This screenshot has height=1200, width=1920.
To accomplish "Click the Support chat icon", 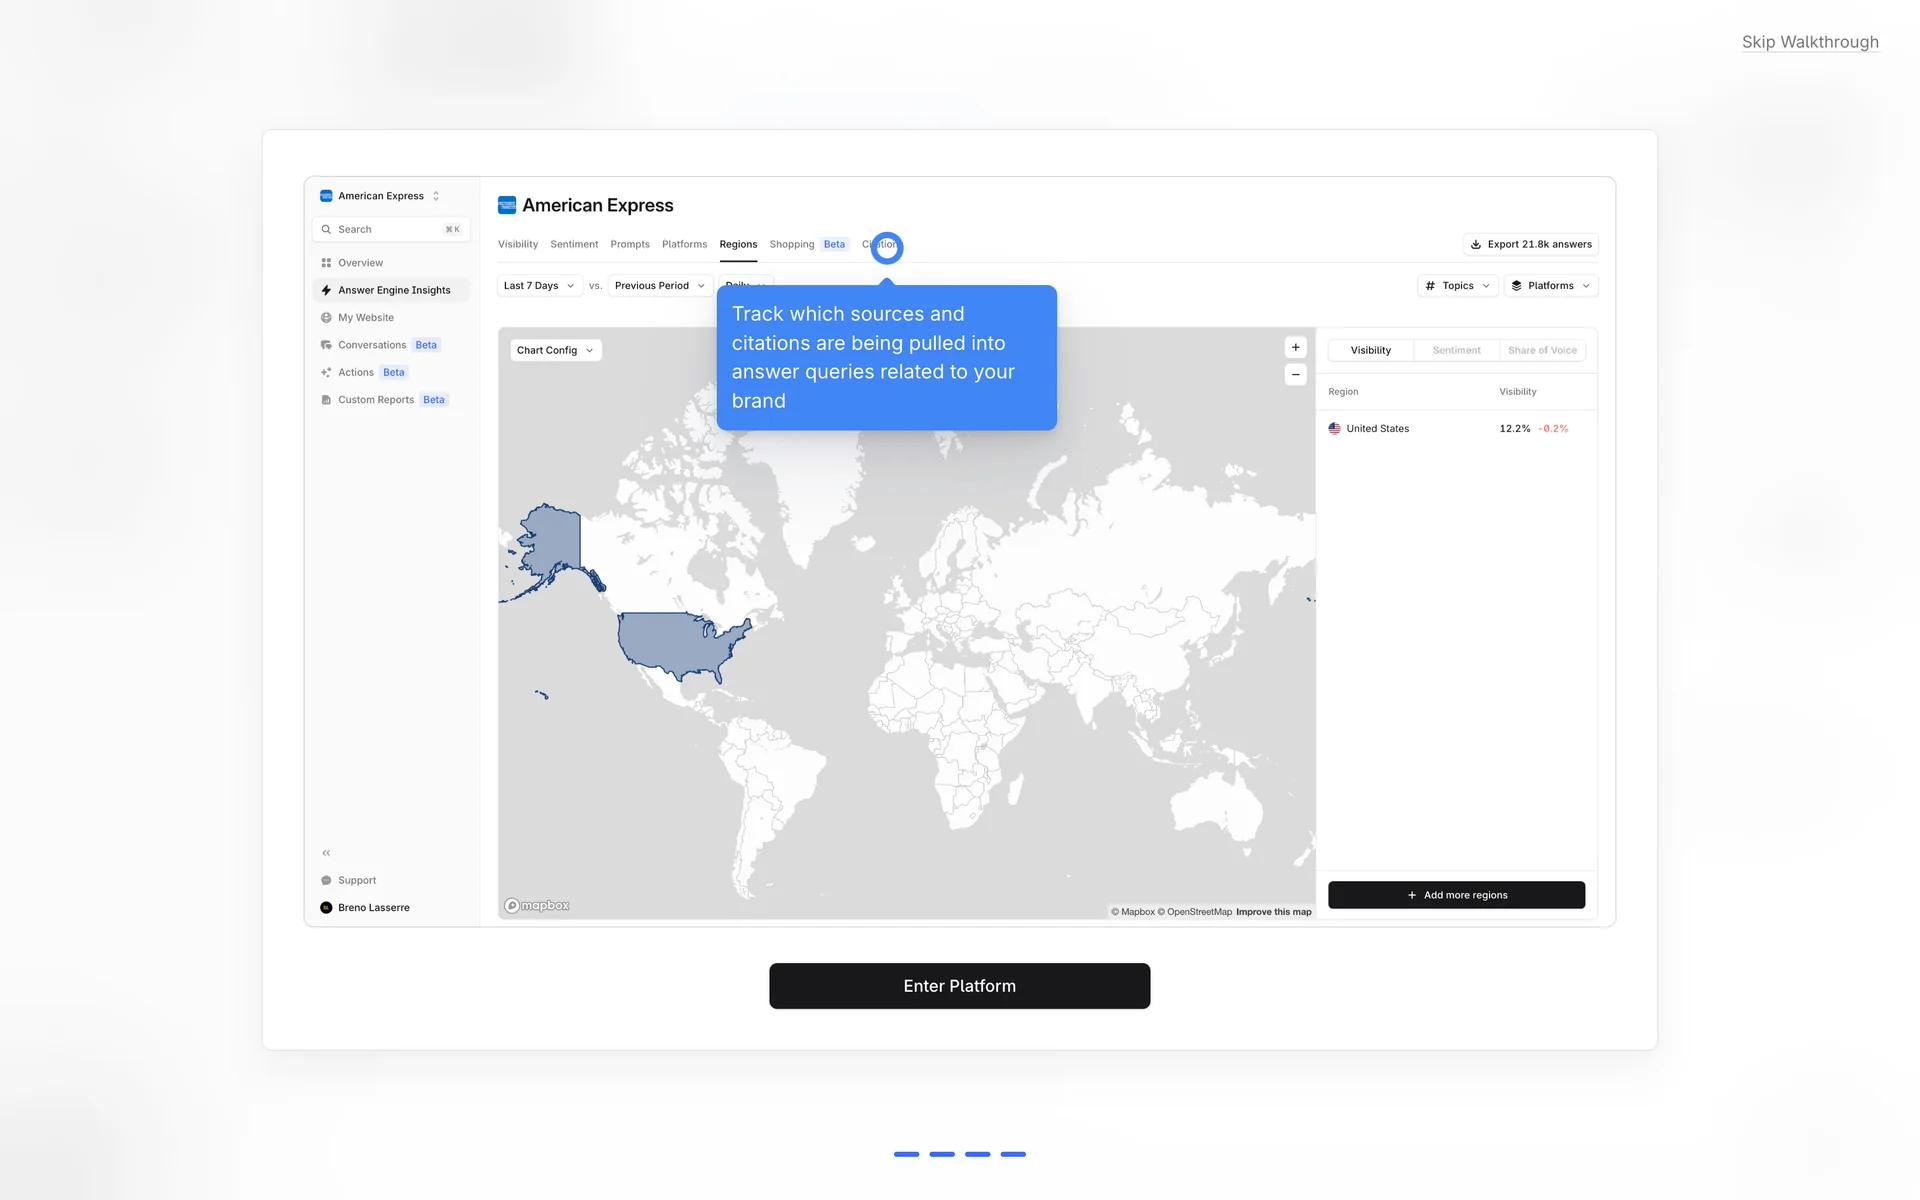I will 326,881.
